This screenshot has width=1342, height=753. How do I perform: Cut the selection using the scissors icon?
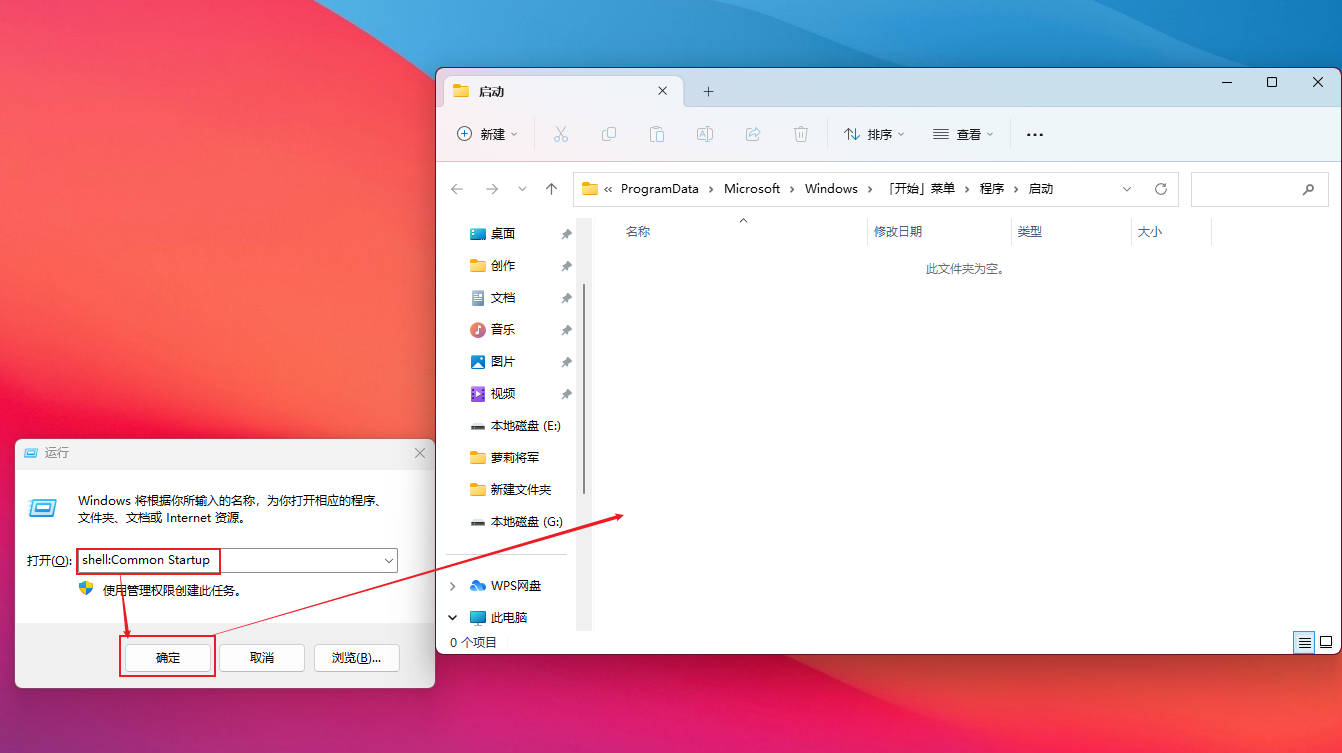[x=561, y=134]
